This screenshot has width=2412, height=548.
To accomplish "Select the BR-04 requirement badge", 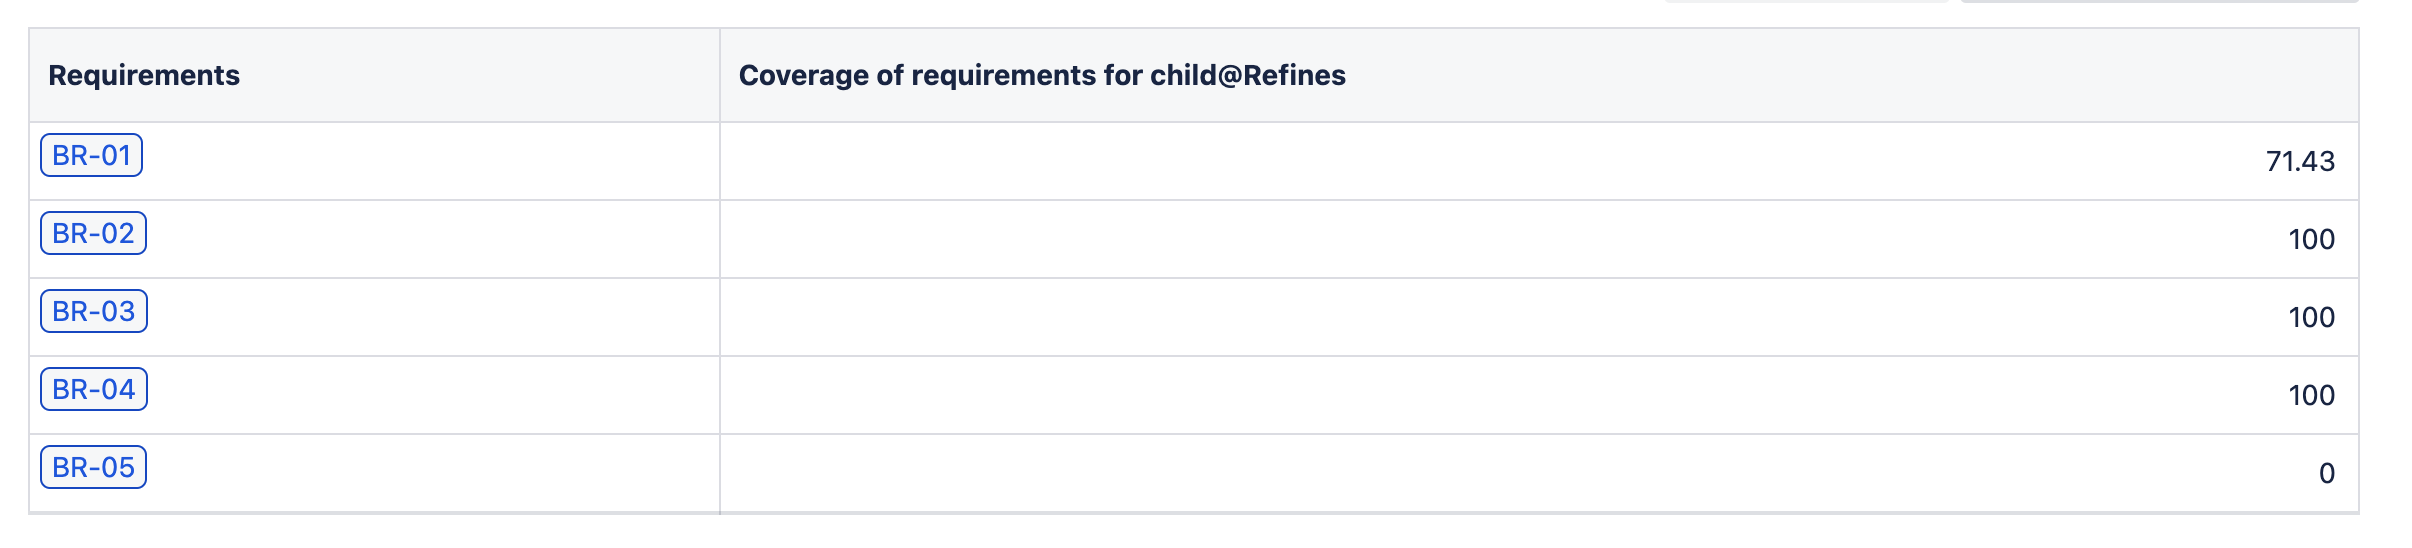I will [x=94, y=390].
